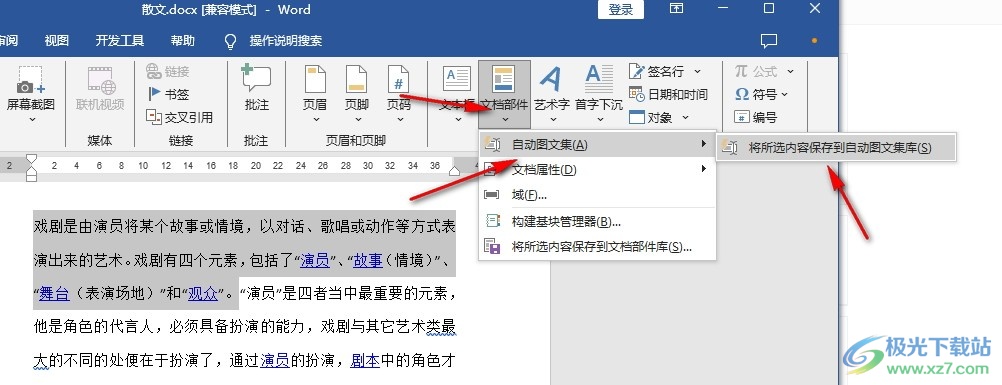Screen dimensions: 1002x385
Task: Expand the 对象 dropdown arrow
Action: pos(686,118)
